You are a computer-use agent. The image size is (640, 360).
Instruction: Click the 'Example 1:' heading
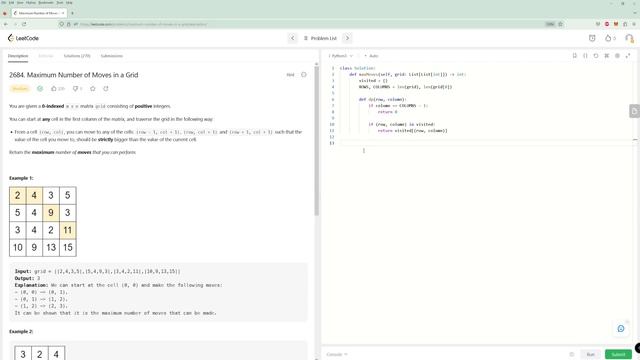click(x=21, y=178)
